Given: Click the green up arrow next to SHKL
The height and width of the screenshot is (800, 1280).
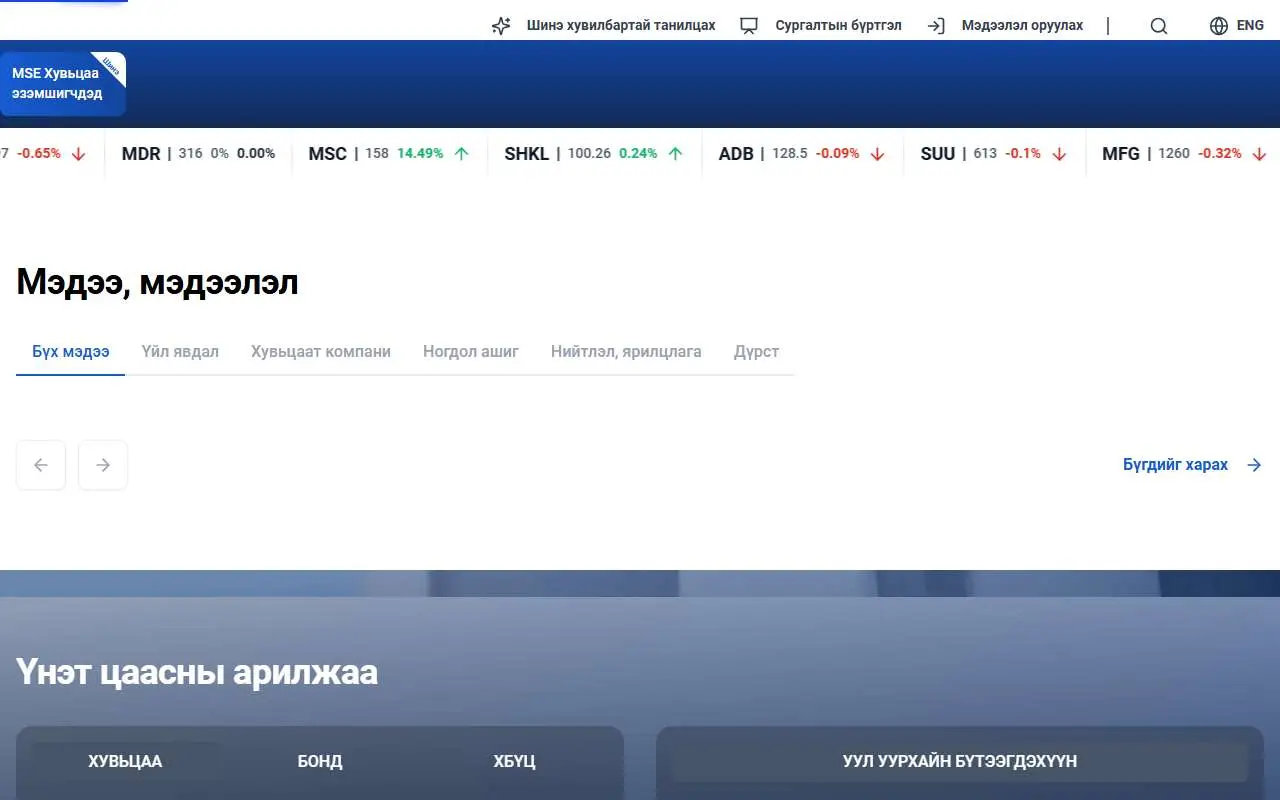Looking at the screenshot, I should (x=675, y=154).
